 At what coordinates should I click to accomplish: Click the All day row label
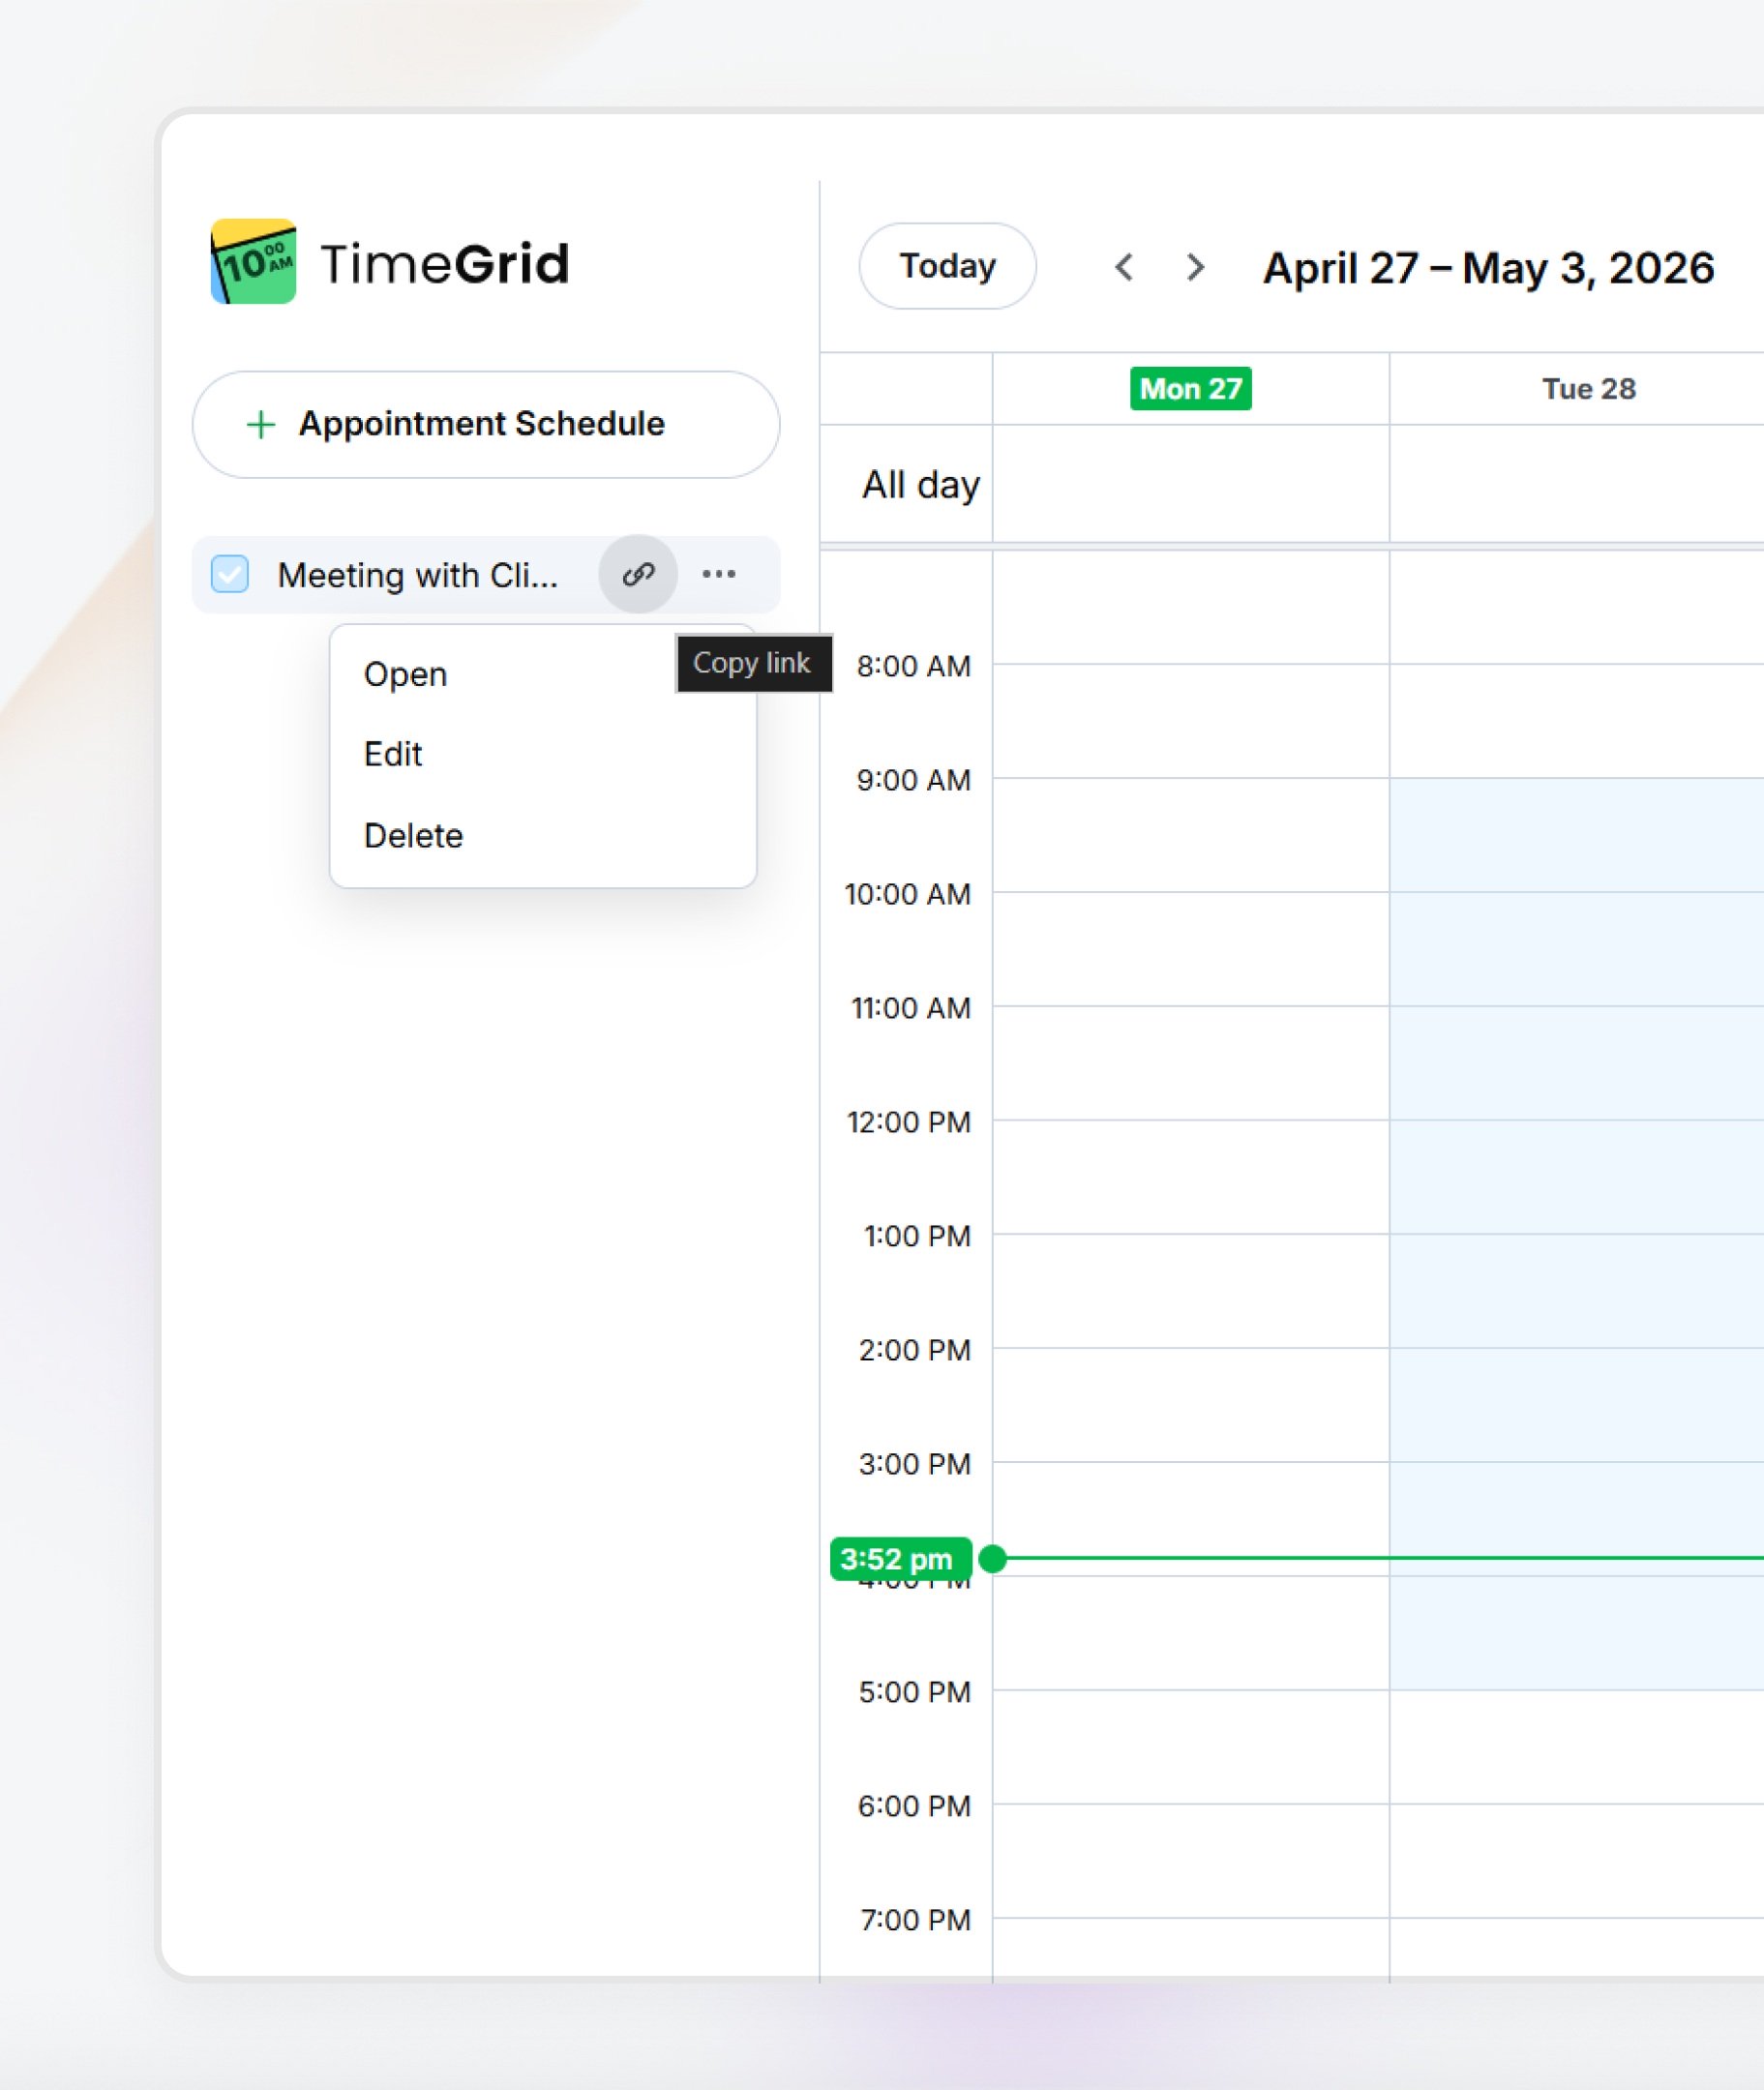[921, 485]
